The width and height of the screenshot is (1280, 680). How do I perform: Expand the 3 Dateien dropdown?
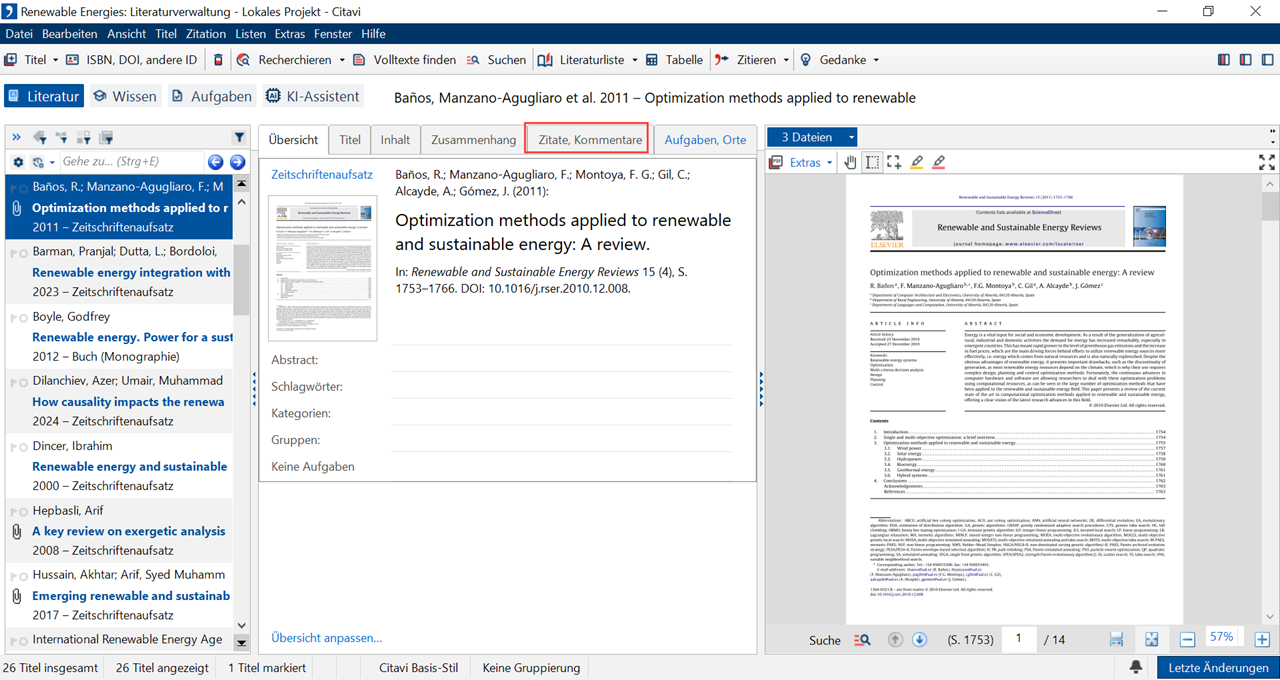pos(851,137)
